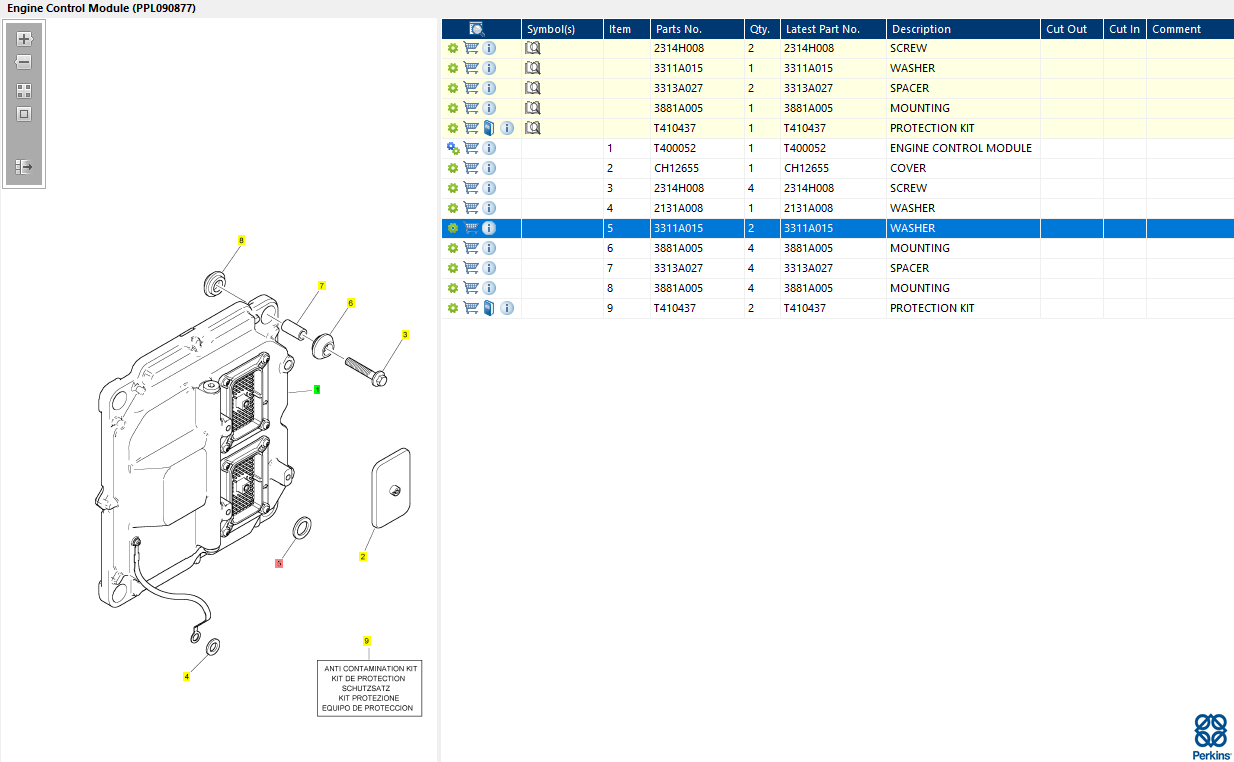Select callout label 3 on the diagram
Image resolution: width=1234 pixels, height=762 pixels.
click(405, 334)
